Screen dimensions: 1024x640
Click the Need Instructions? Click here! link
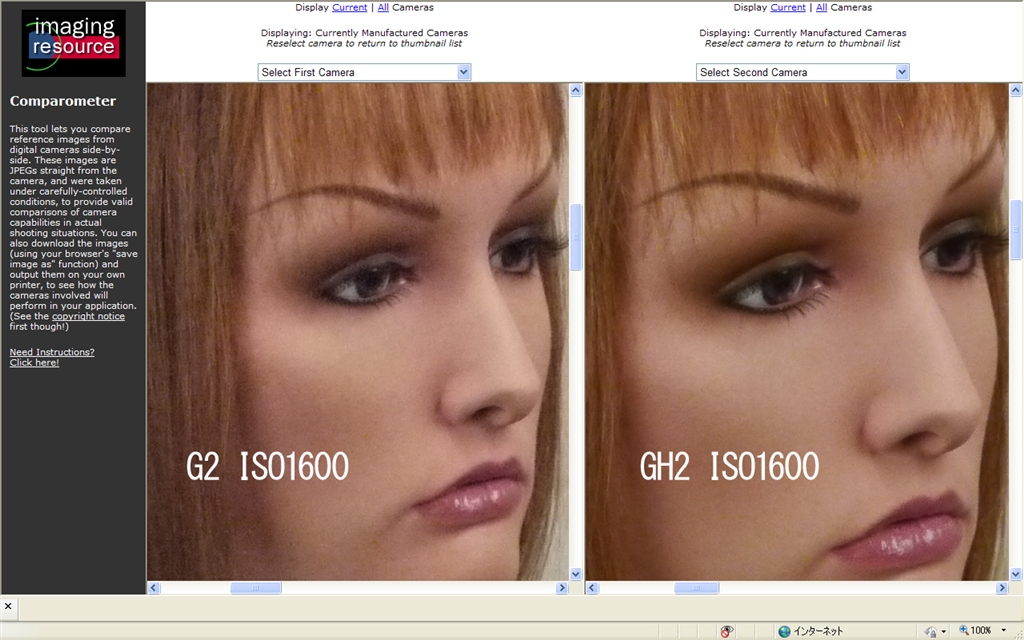(52, 357)
